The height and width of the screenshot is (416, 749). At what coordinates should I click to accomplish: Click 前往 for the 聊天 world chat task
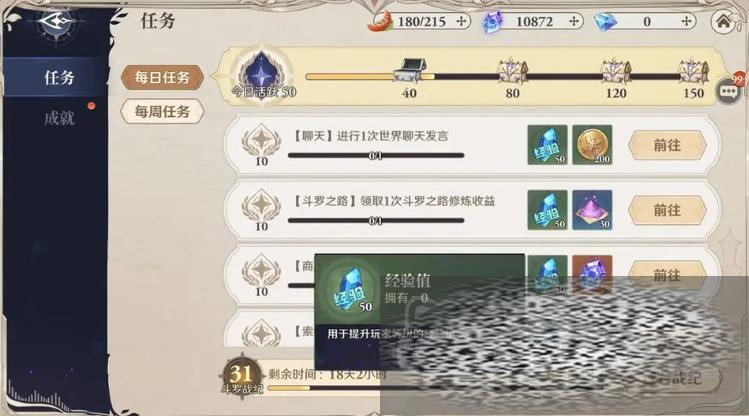667,145
